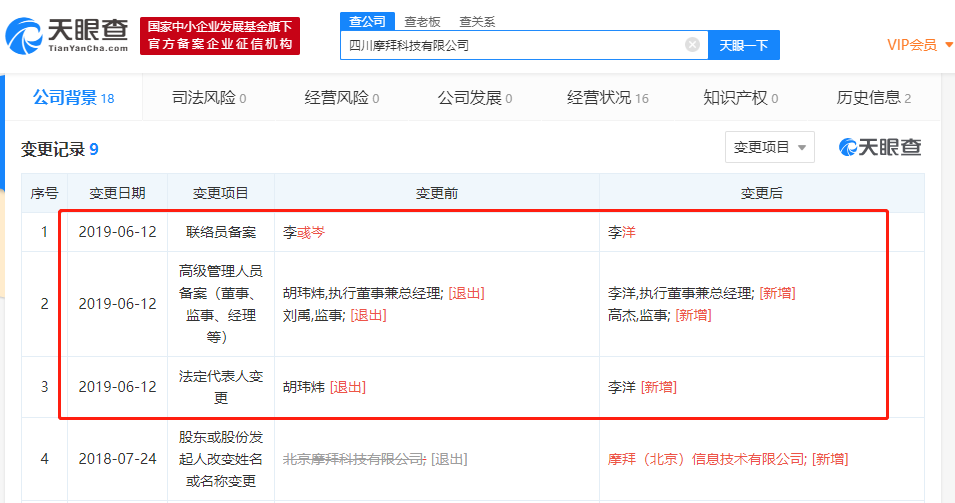Open the VIP会员 dropdown arrow
The image size is (955, 503).
coord(948,45)
